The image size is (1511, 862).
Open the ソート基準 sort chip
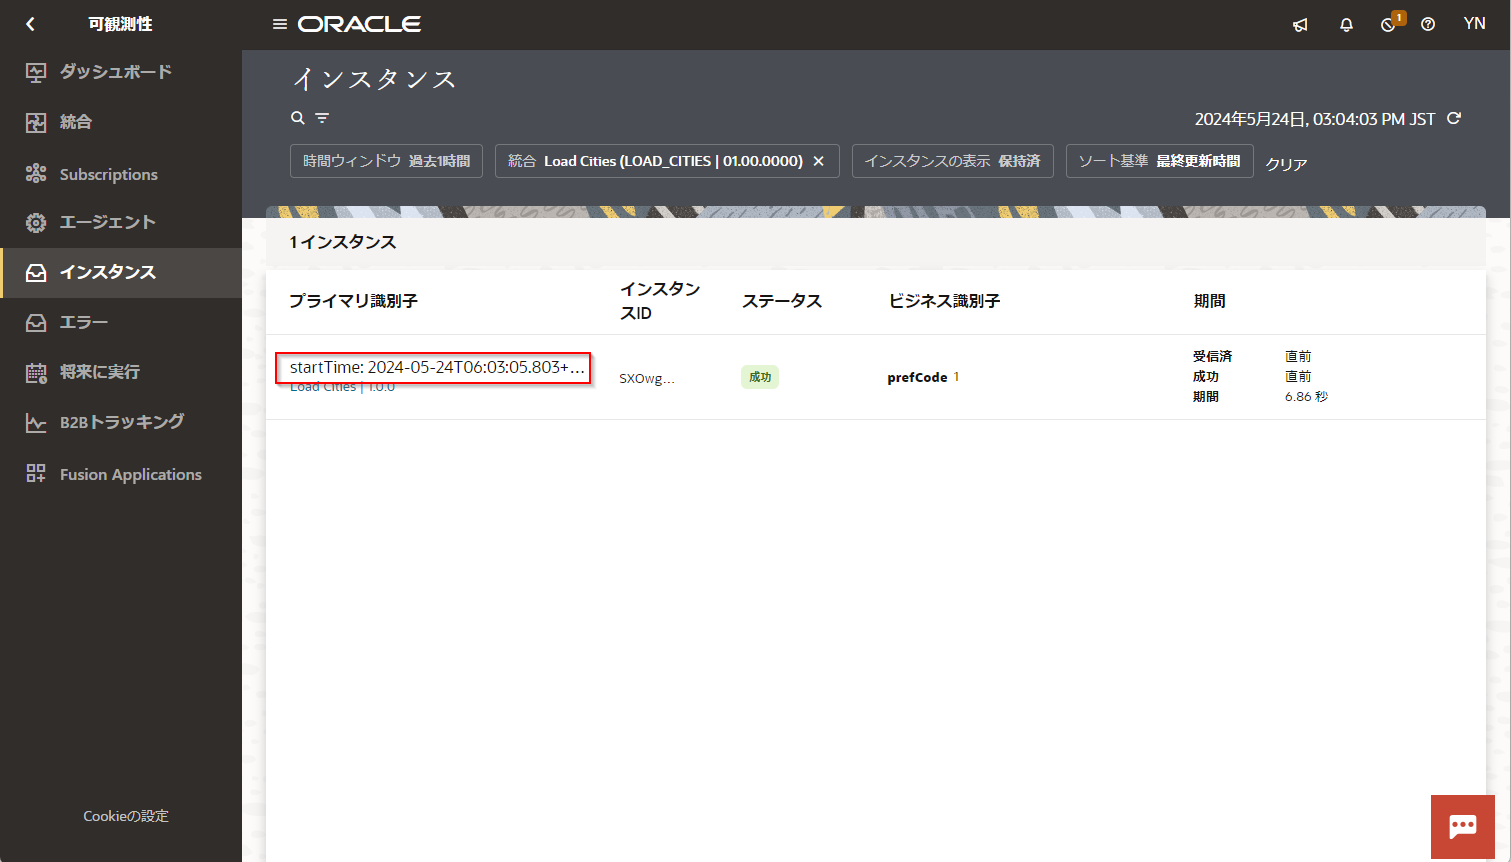(1159, 161)
